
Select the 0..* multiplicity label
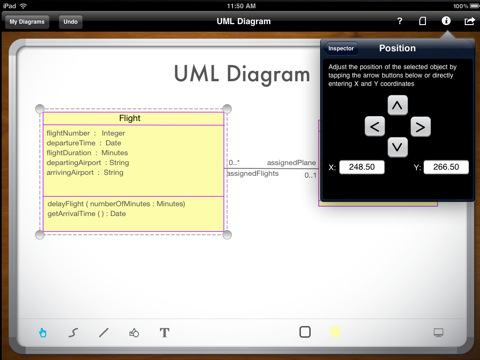tap(234, 163)
